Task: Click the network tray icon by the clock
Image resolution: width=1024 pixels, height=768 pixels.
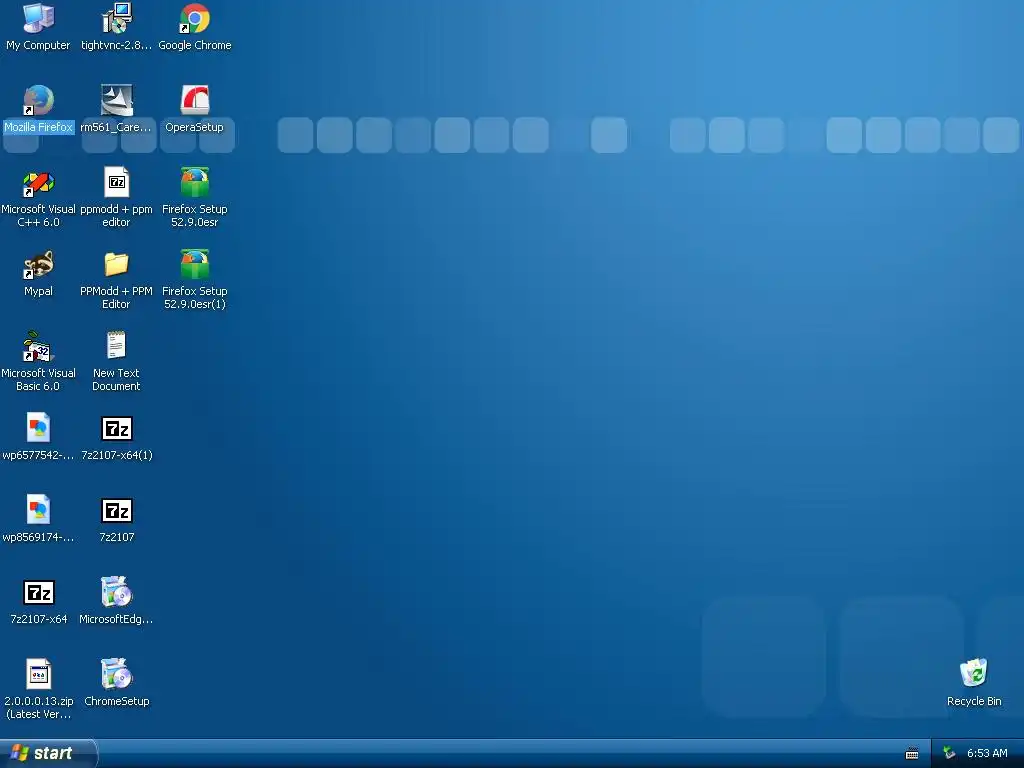Action: point(949,754)
